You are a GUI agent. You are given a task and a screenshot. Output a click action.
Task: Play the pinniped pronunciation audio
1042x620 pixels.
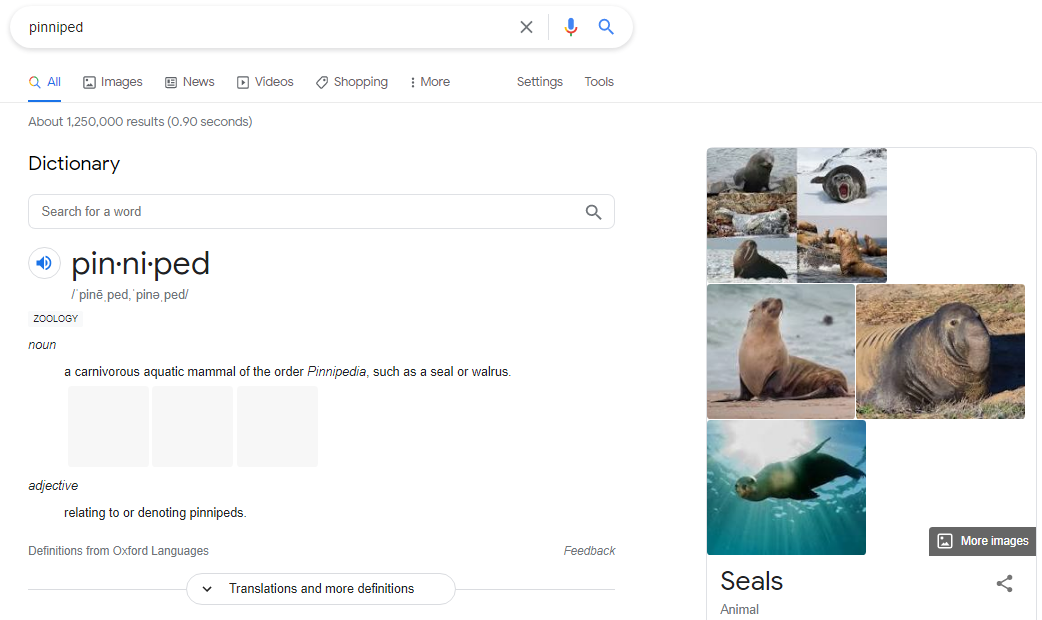pos(44,264)
